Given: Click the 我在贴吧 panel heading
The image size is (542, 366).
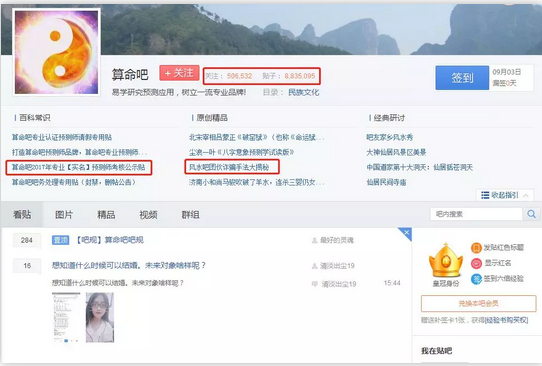Looking at the screenshot, I should coord(437,351).
